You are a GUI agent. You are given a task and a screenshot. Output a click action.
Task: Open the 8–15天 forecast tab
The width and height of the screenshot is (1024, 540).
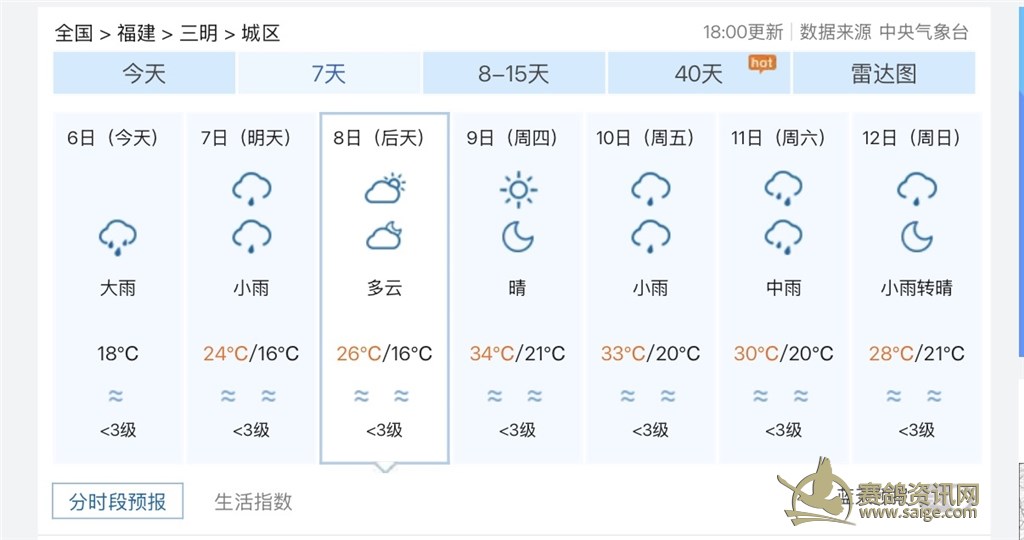(x=514, y=74)
